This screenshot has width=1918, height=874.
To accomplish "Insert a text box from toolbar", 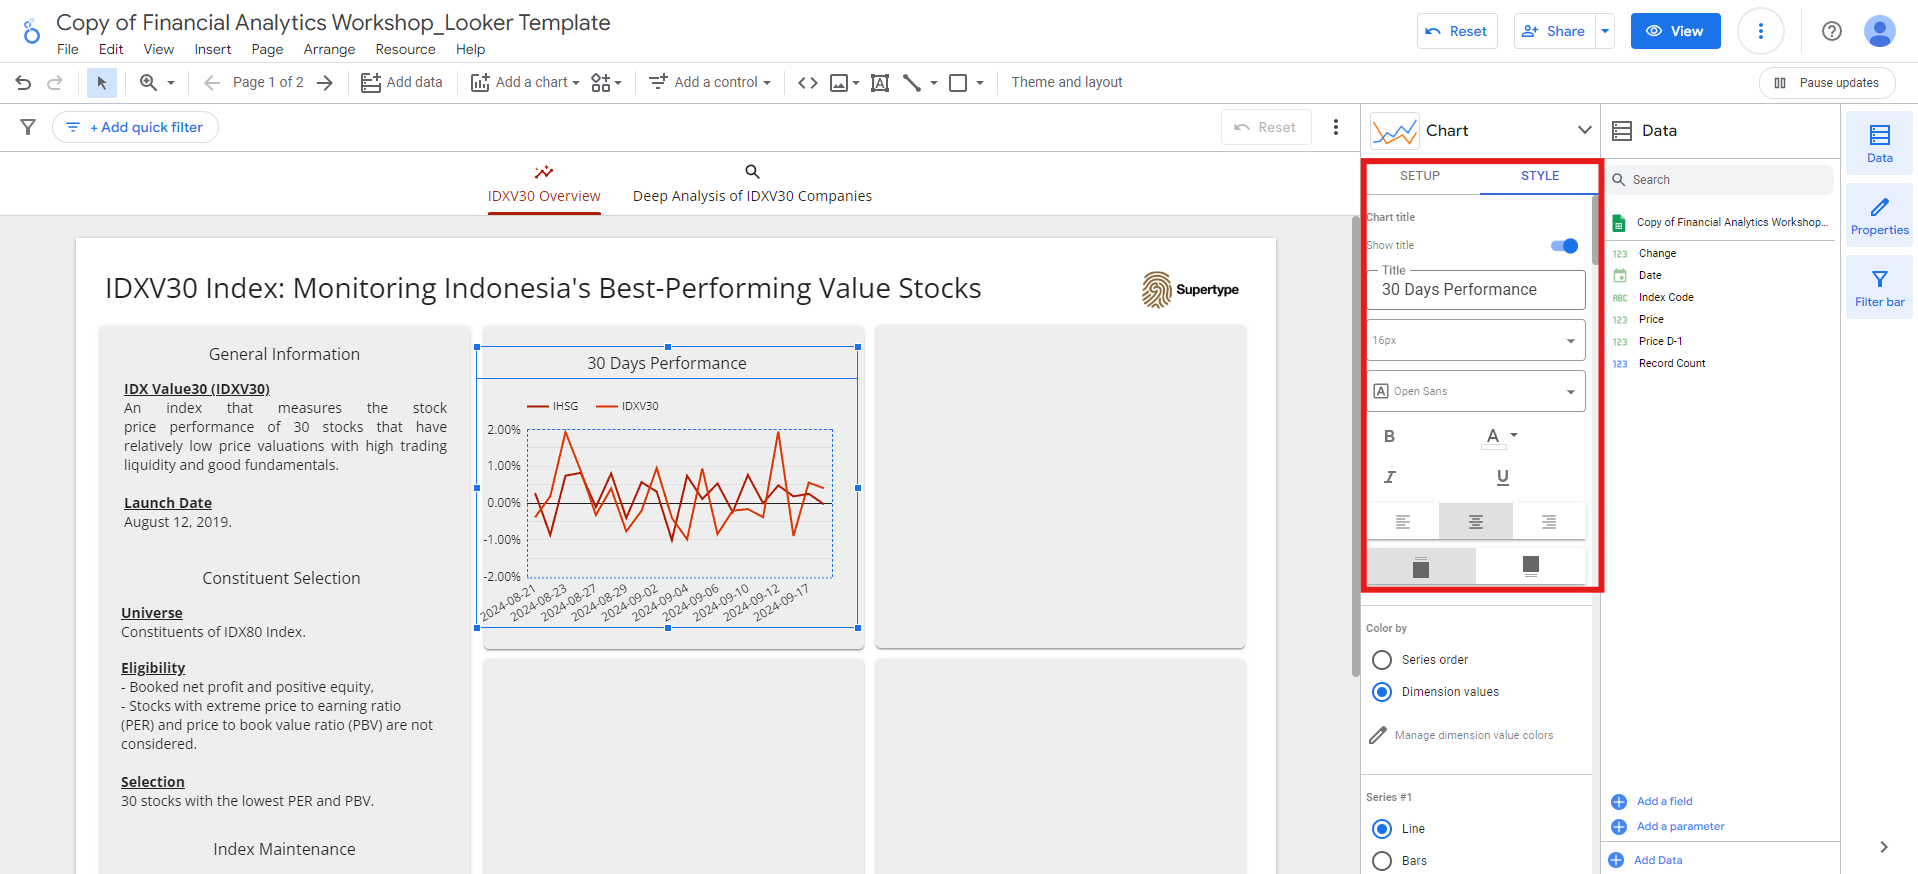I will click(880, 83).
